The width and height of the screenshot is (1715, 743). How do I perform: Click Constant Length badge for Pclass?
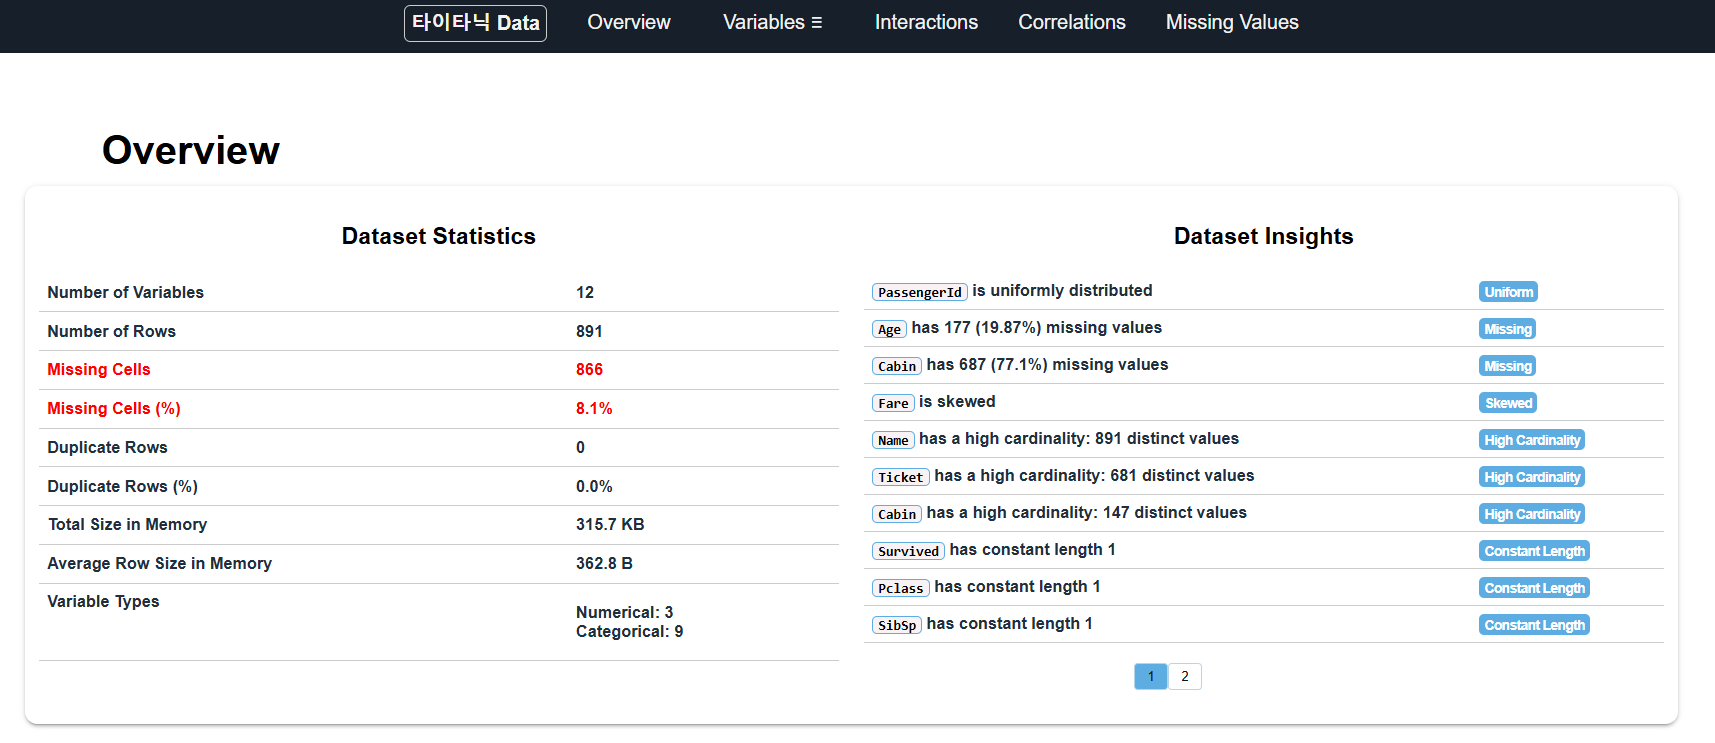(1534, 588)
